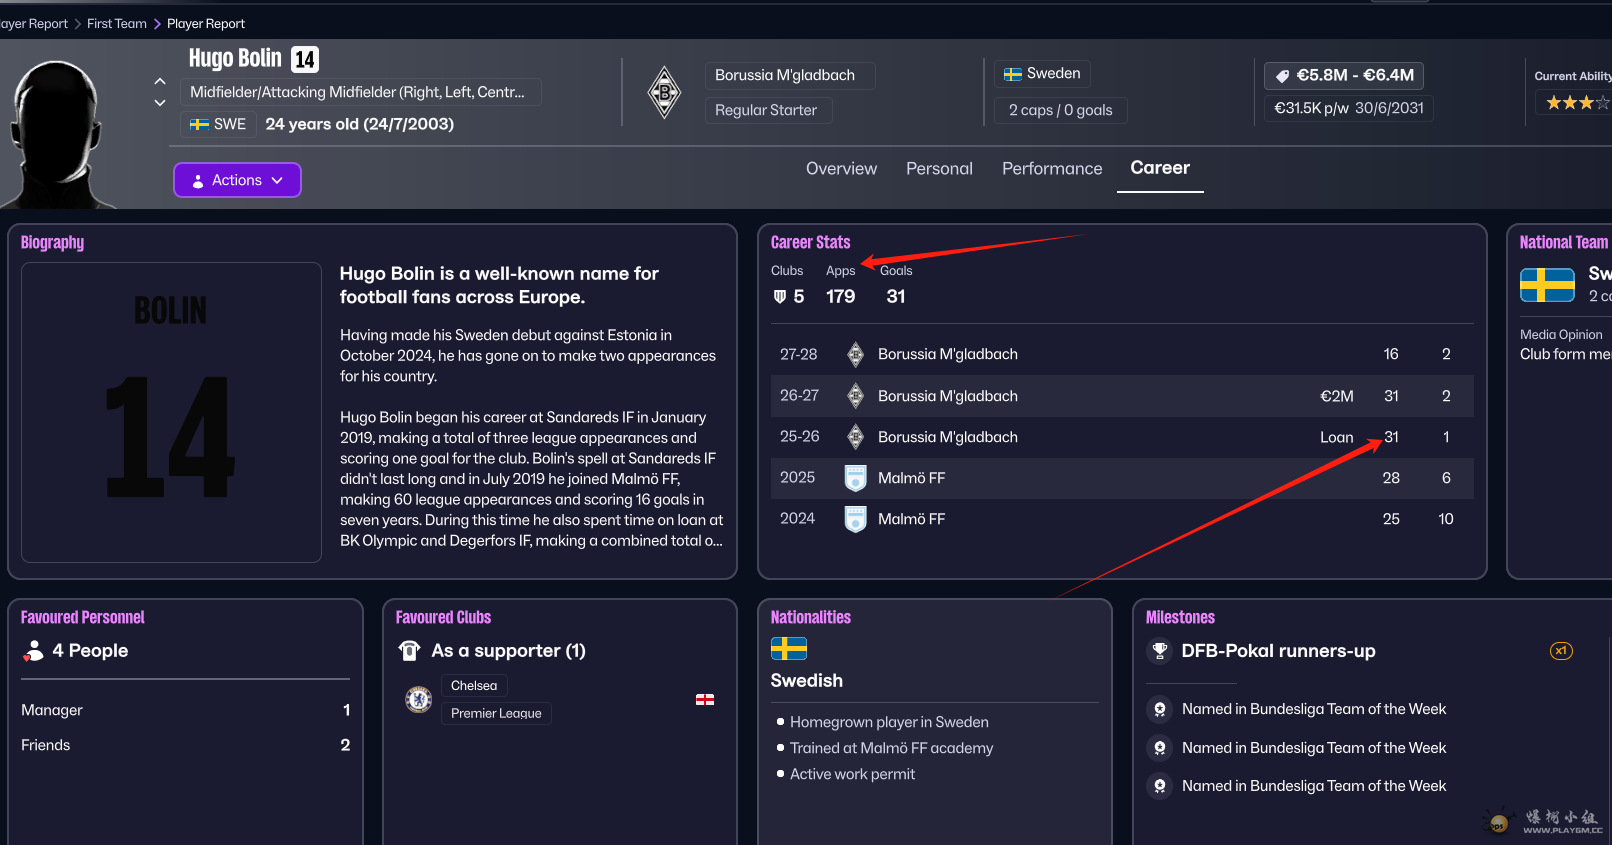Click the €2M transfer fee in 26-27 row
The width and height of the screenshot is (1612, 845).
(1337, 396)
